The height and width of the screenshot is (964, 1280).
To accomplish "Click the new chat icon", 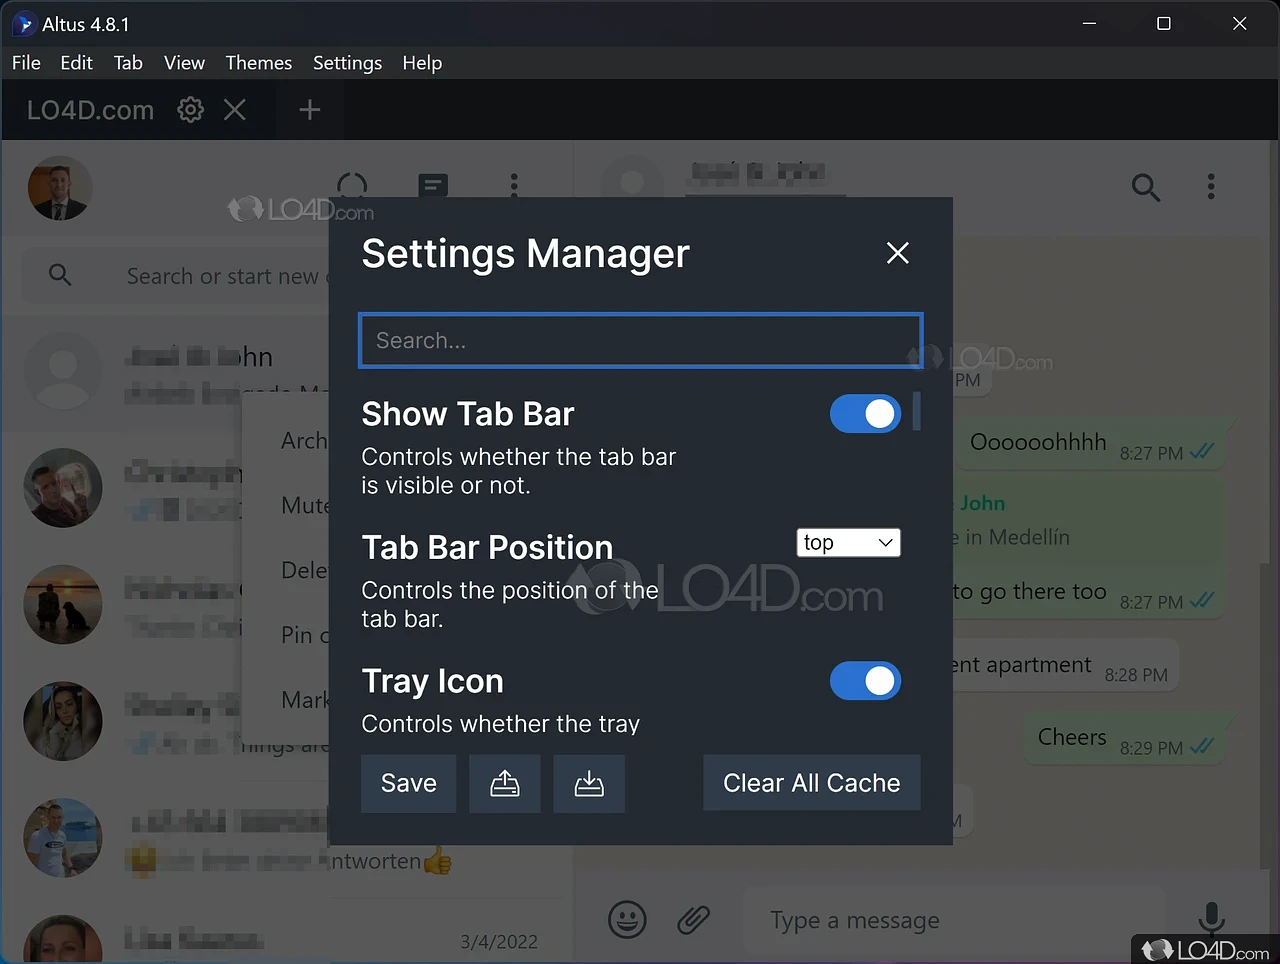I will click(433, 186).
